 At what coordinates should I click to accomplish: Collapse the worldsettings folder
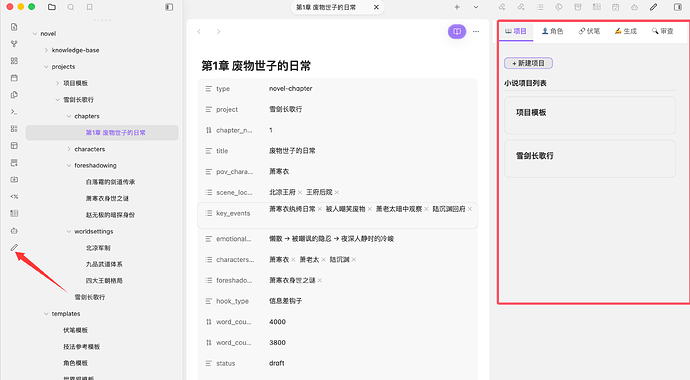pyautogui.click(x=69, y=231)
